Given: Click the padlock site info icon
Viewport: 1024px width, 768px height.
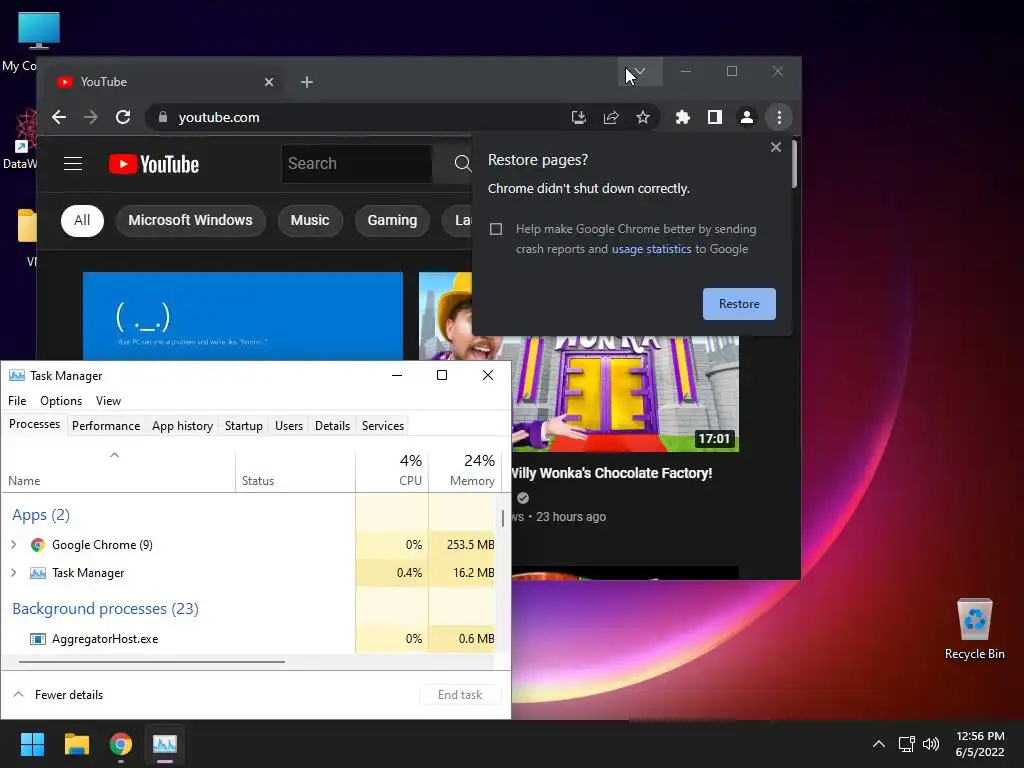Looking at the screenshot, I should (163, 117).
